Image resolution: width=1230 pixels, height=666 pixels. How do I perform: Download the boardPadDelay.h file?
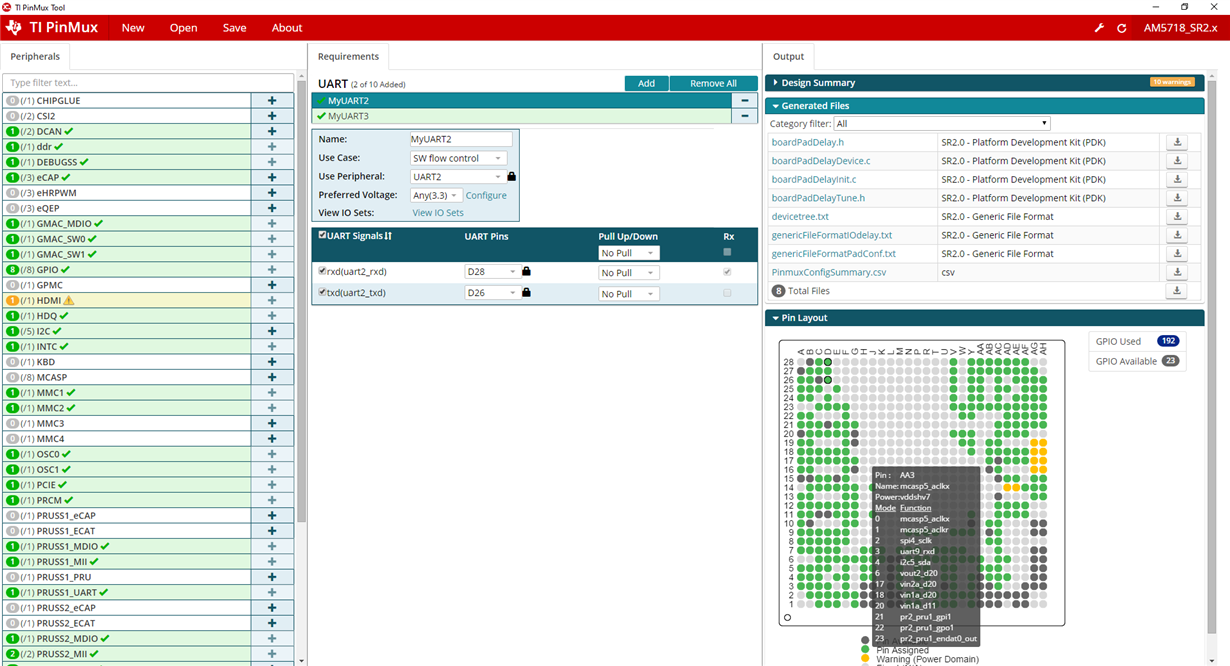click(x=1178, y=142)
